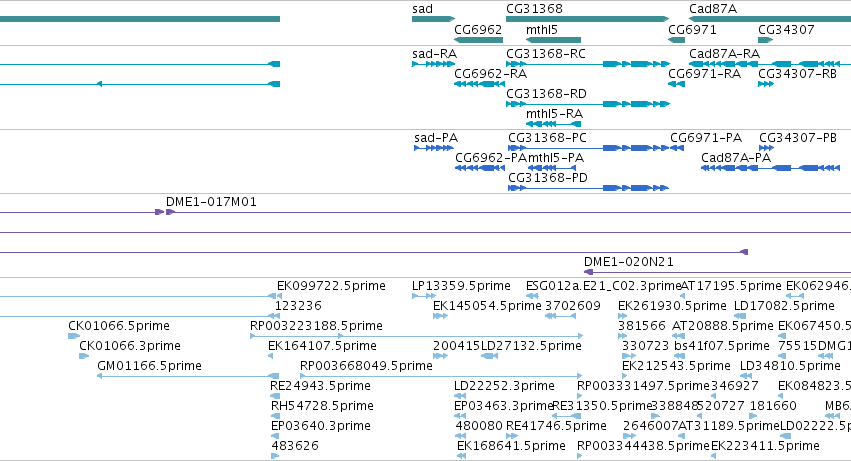Select protein CG6971-PA label
This screenshot has width=851, height=461.
[706, 138]
